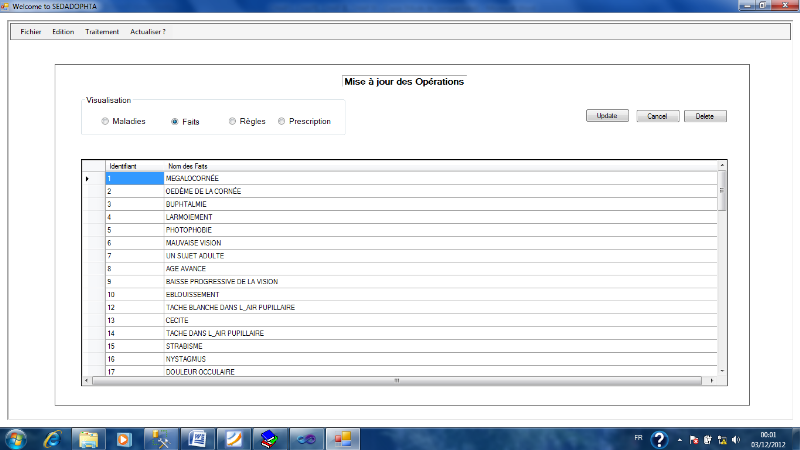Select the MEGALOCORNÉE cell
Image resolution: width=800 pixels, height=450 pixels.
tap(441, 179)
